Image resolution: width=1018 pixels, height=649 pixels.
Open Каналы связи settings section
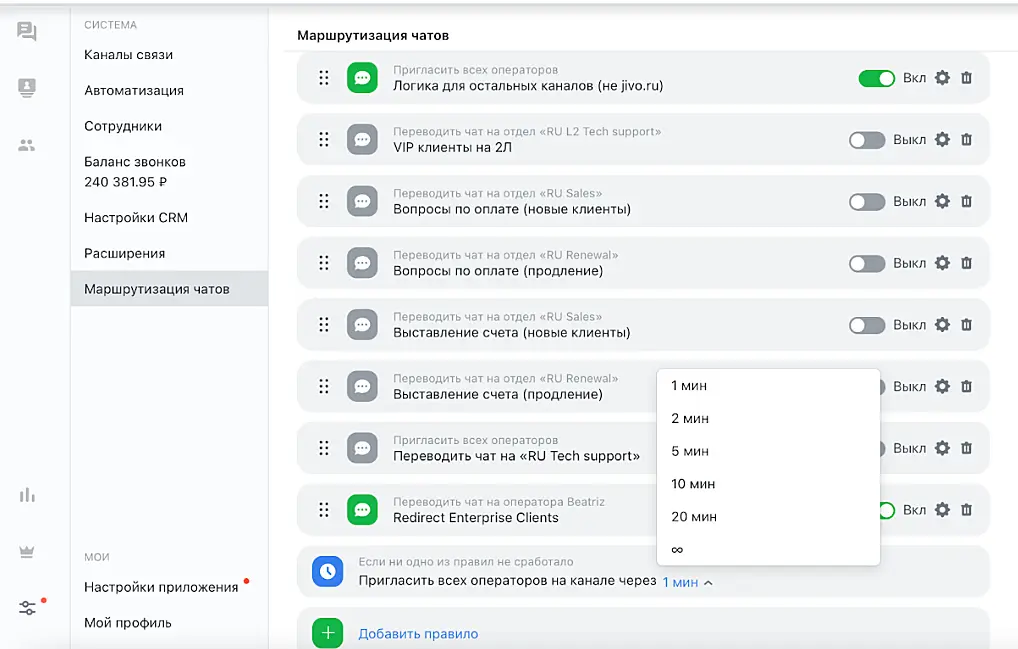pos(128,55)
